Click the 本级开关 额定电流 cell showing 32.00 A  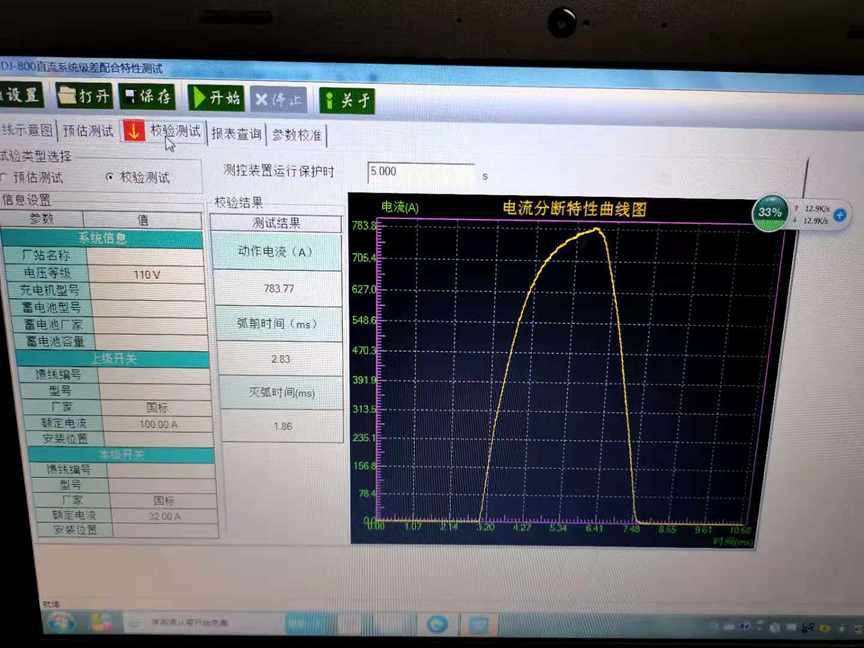coord(162,516)
